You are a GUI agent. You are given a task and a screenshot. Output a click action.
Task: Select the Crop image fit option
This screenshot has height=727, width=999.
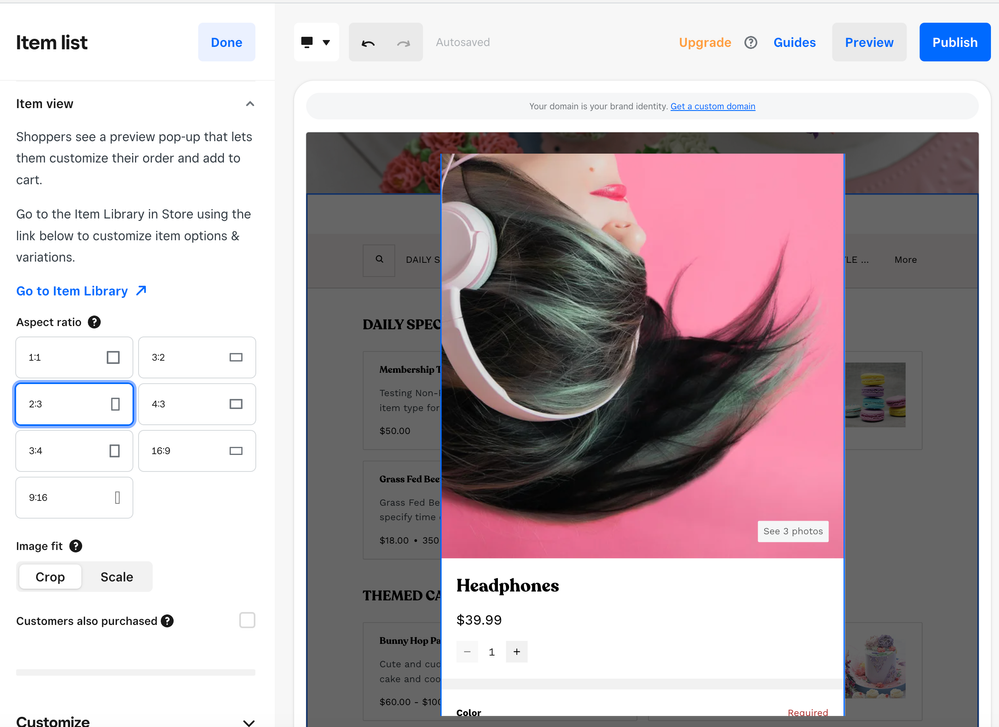click(x=50, y=577)
